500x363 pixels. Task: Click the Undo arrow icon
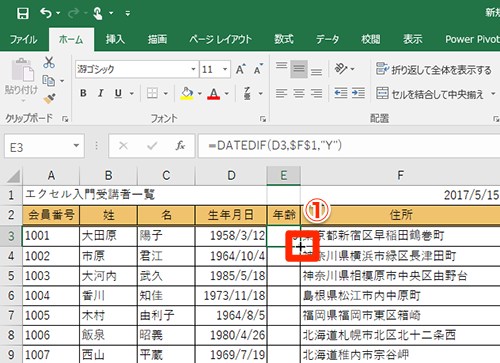(46, 13)
